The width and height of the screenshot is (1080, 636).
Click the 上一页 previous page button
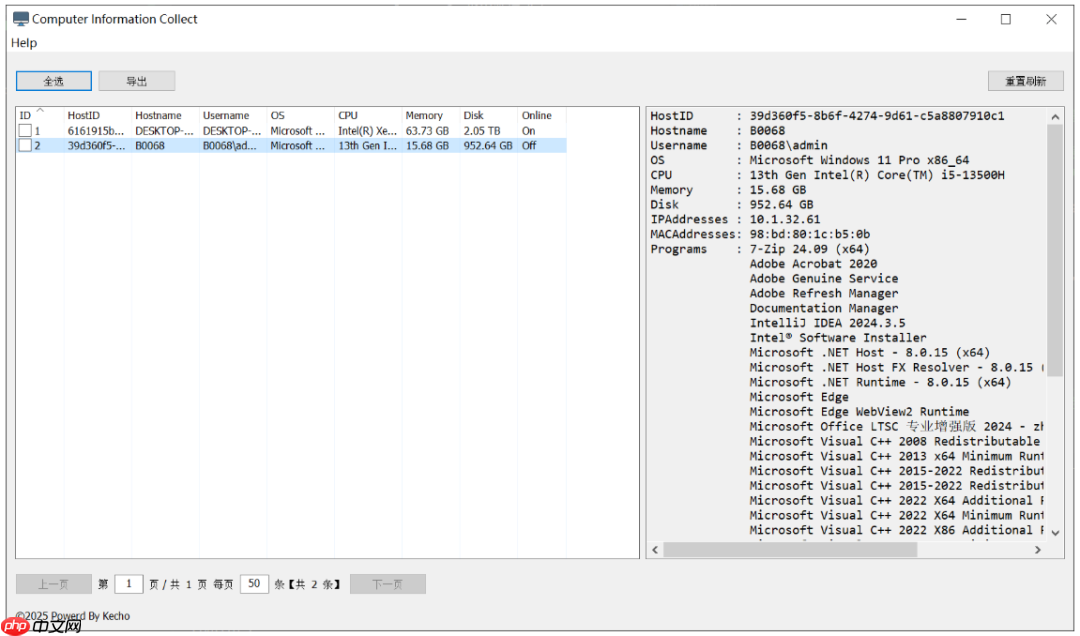pos(53,583)
